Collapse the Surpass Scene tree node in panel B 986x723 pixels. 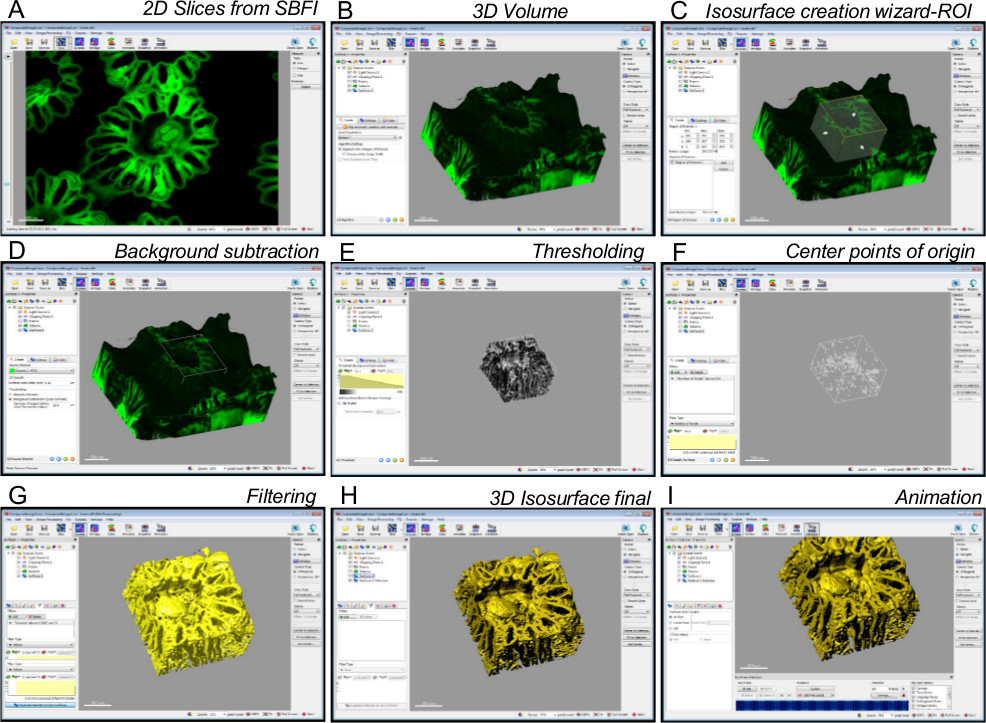tap(339, 68)
